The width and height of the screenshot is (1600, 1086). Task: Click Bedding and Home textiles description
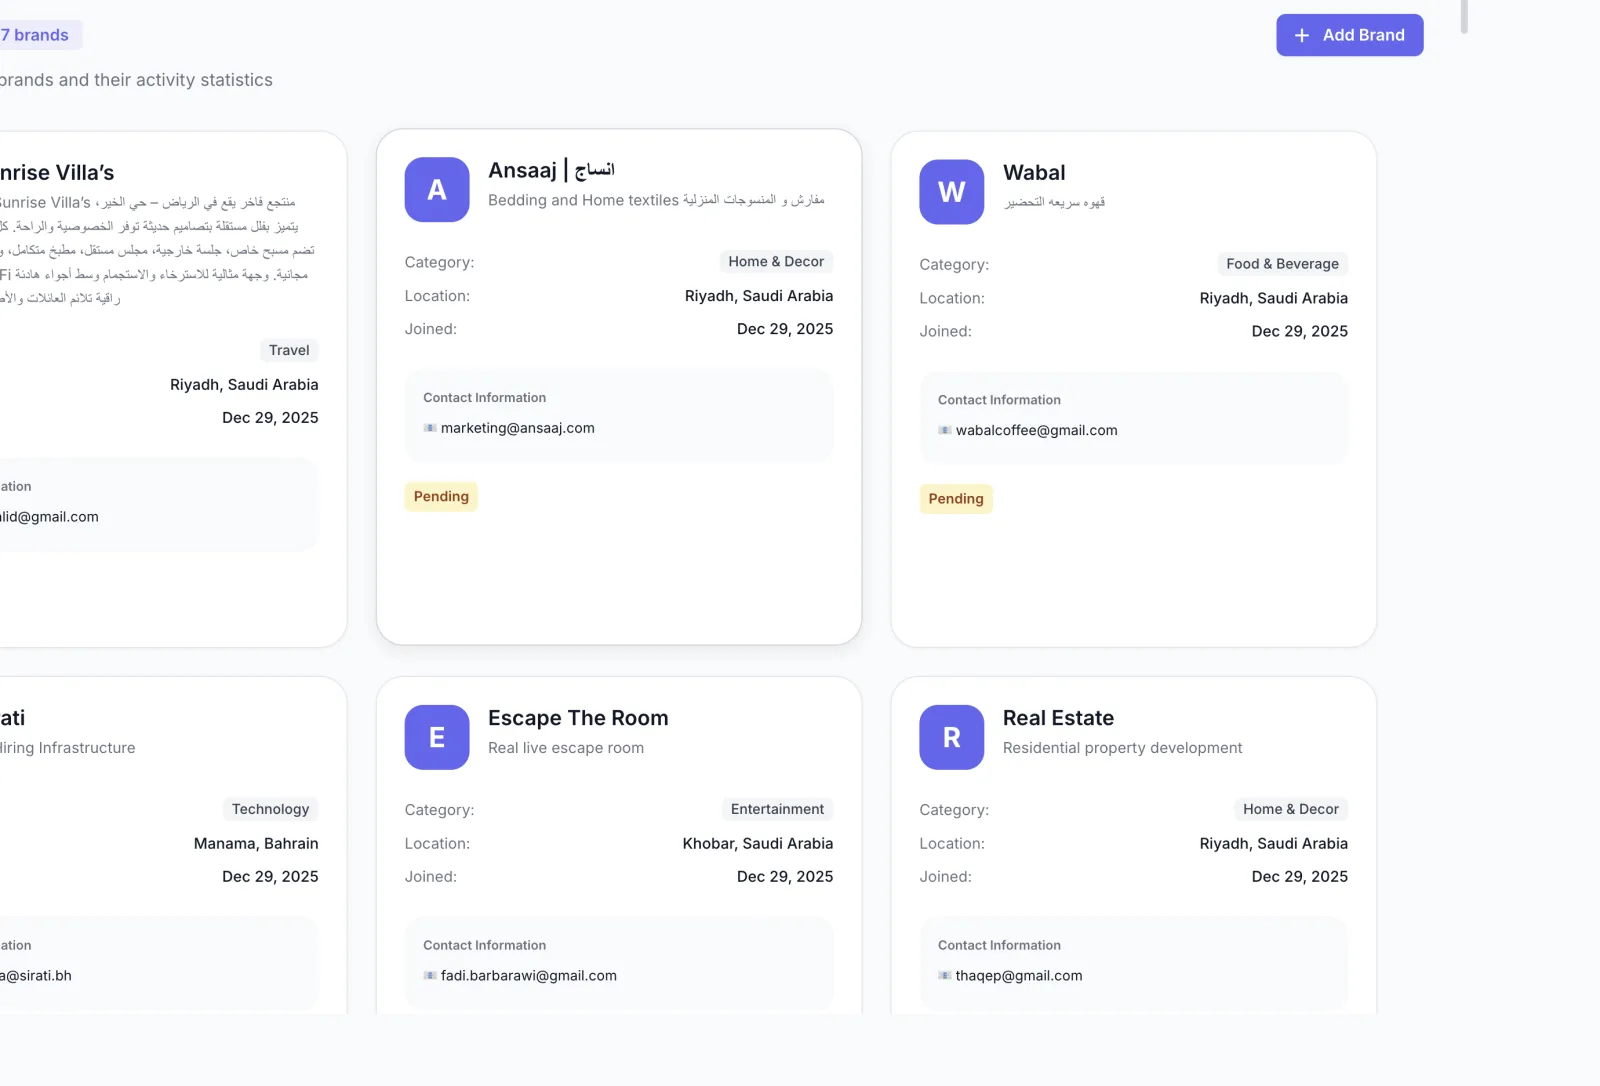(656, 200)
